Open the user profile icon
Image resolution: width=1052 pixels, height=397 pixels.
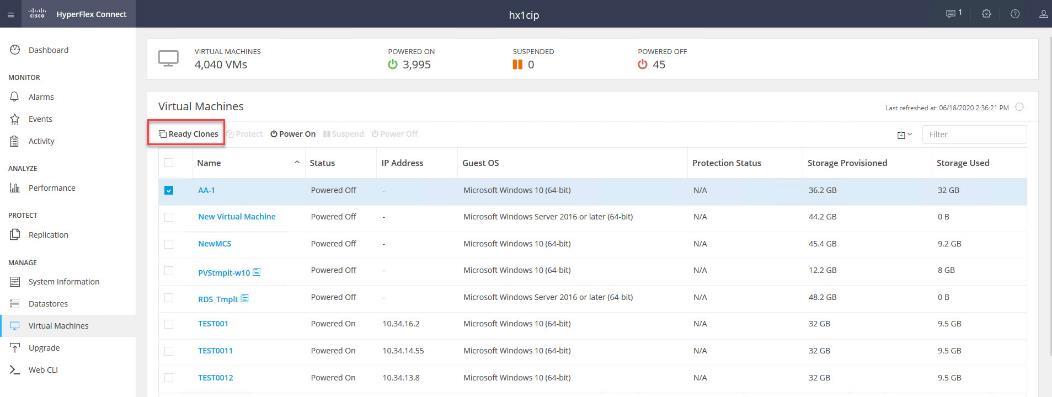click(x=1043, y=14)
